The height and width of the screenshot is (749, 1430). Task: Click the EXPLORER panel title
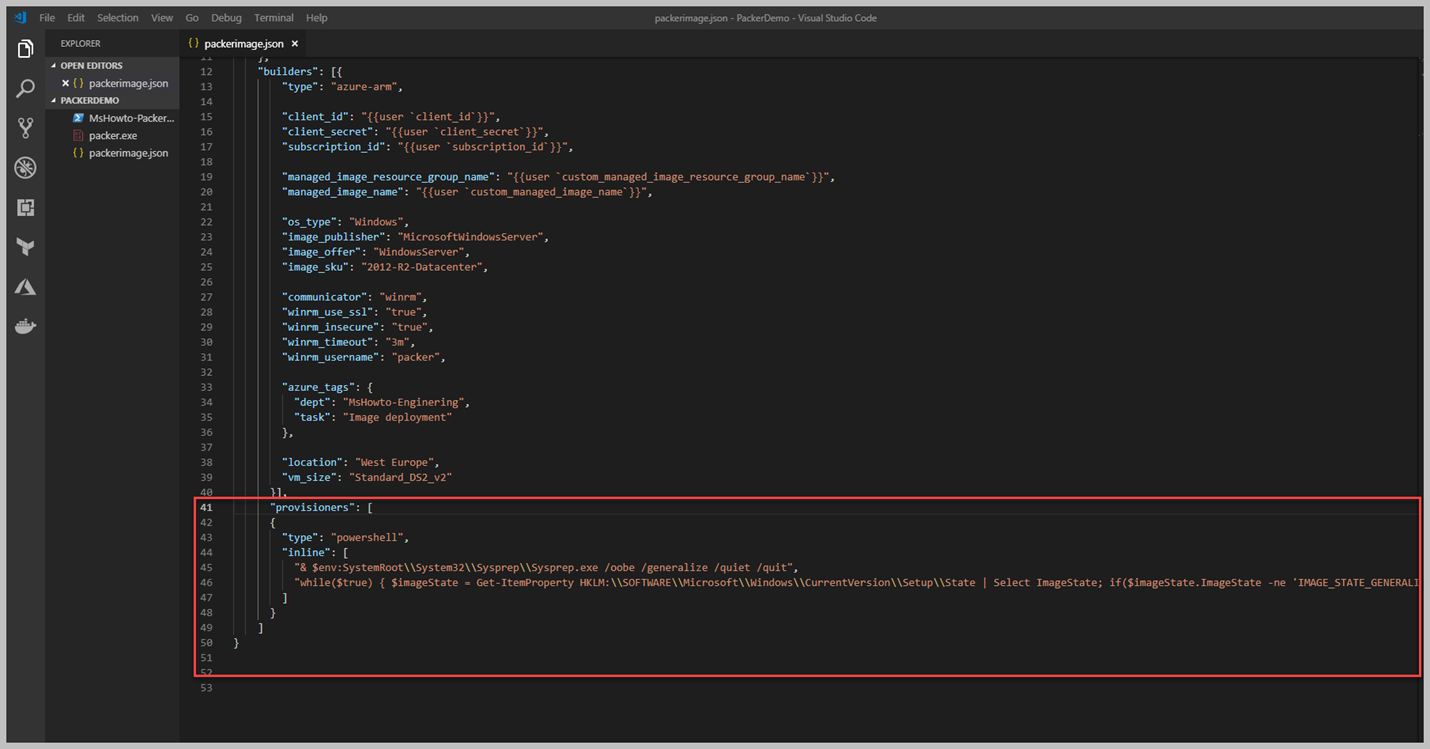(80, 44)
